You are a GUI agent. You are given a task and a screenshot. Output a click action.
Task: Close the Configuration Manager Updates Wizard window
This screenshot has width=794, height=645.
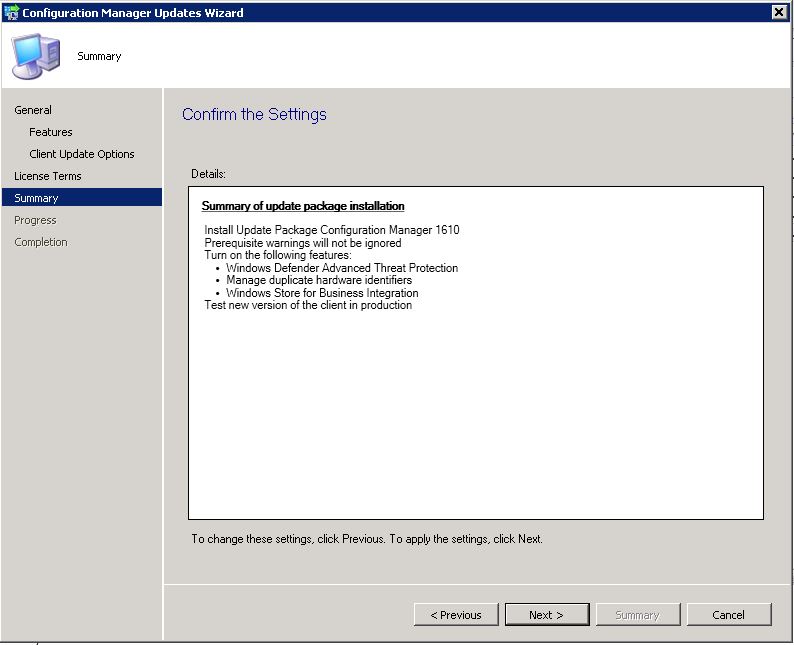779,12
